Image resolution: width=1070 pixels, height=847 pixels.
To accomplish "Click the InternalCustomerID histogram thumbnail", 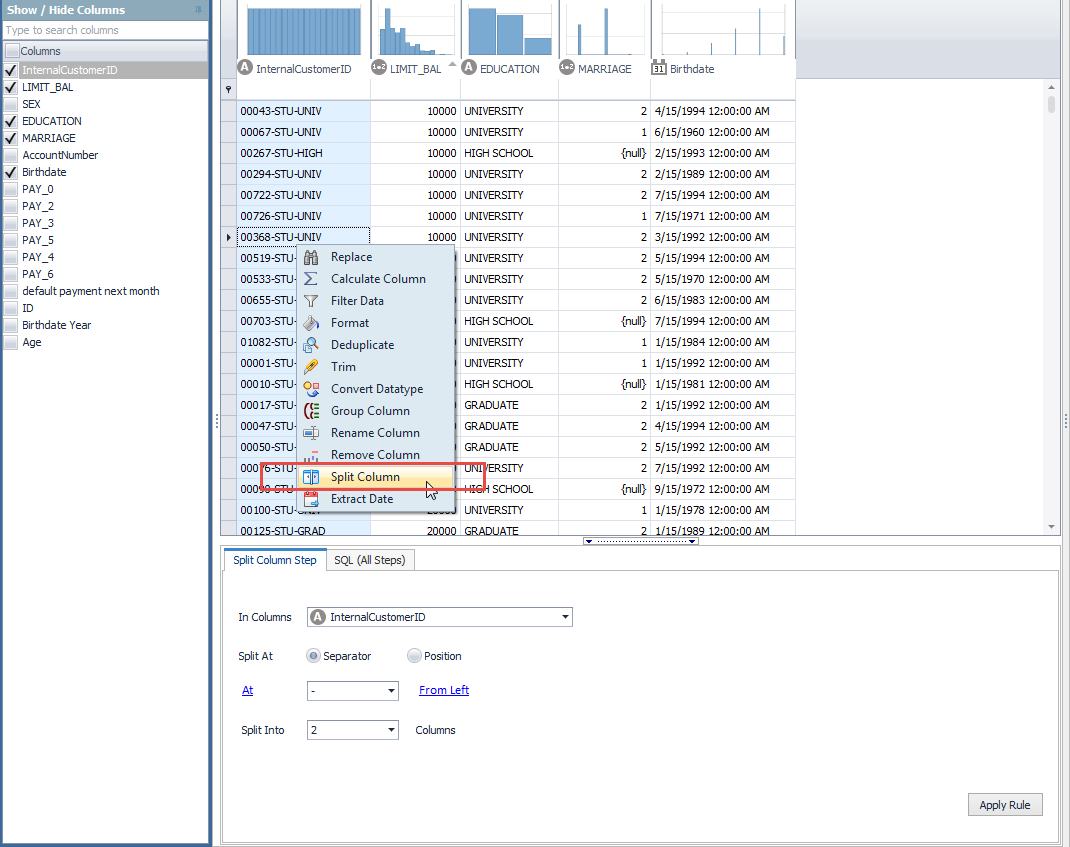I will point(304,31).
